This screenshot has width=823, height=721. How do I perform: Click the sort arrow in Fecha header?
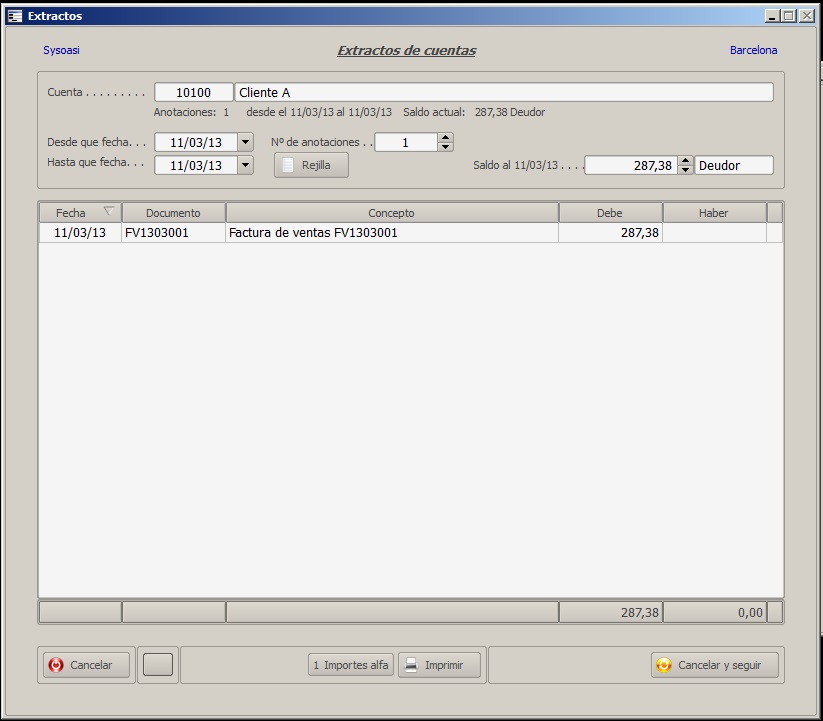pos(109,211)
